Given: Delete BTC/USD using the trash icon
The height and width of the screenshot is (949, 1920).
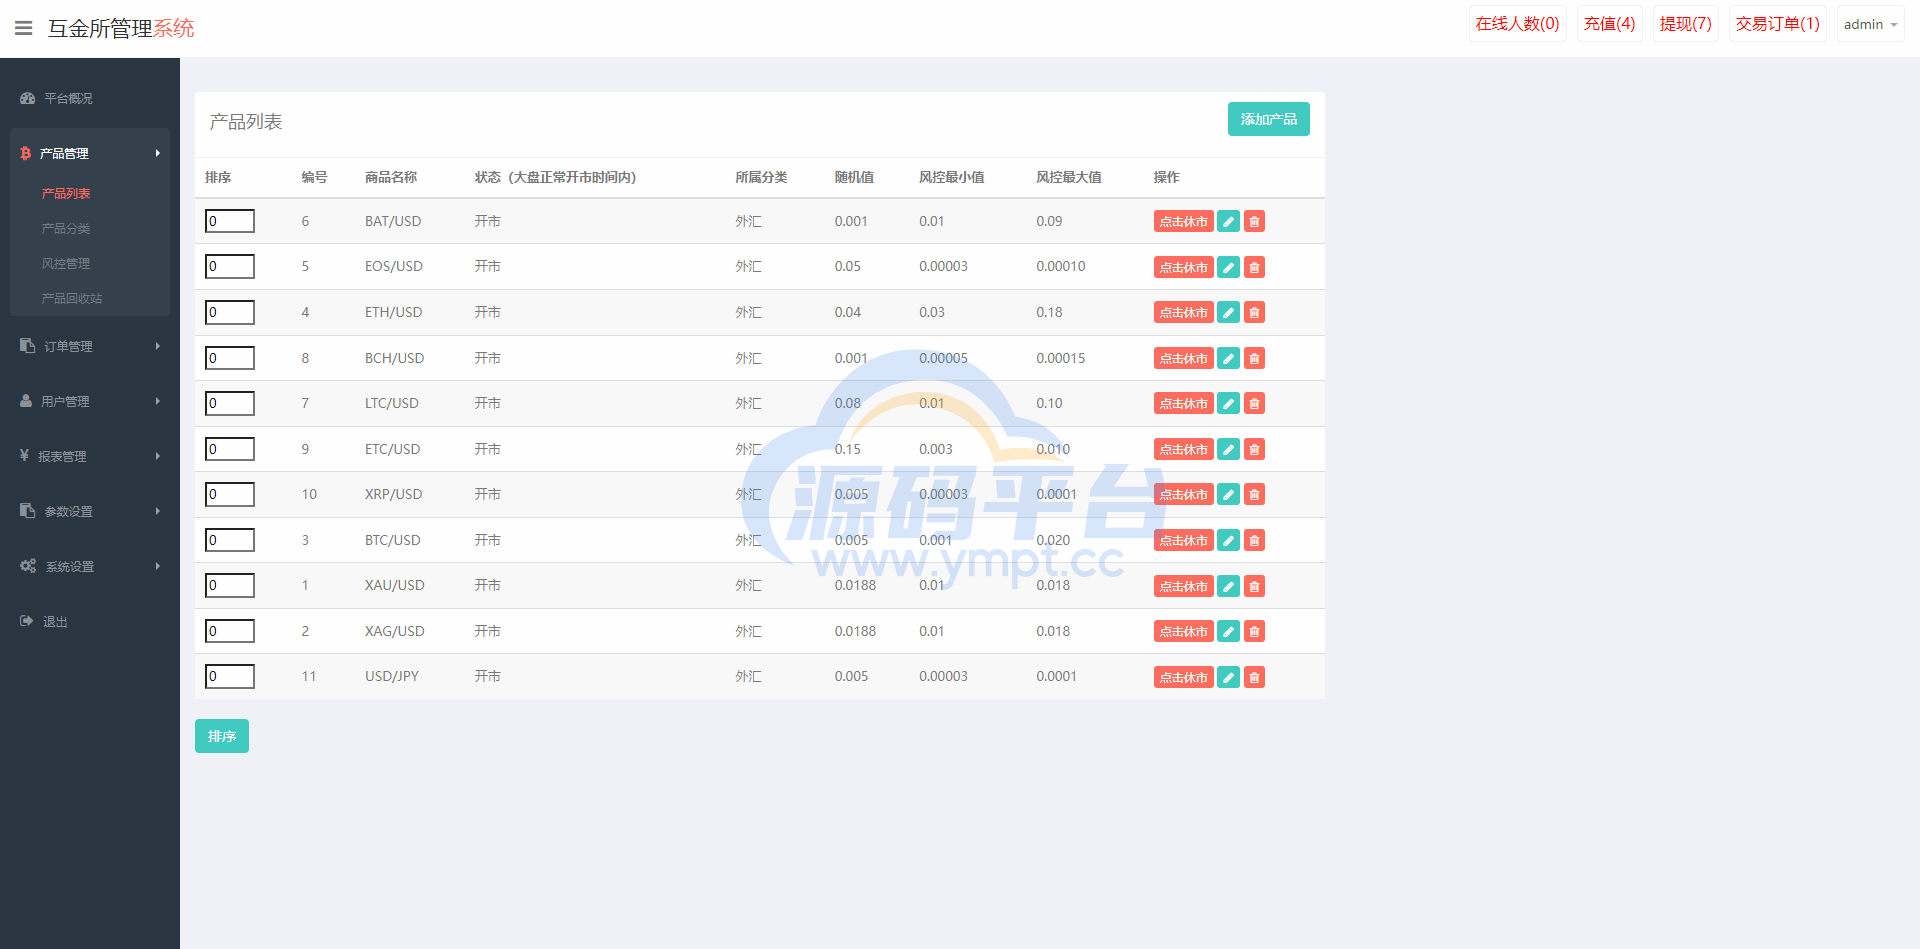Looking at the screenshot, I should coord(1254,540).
